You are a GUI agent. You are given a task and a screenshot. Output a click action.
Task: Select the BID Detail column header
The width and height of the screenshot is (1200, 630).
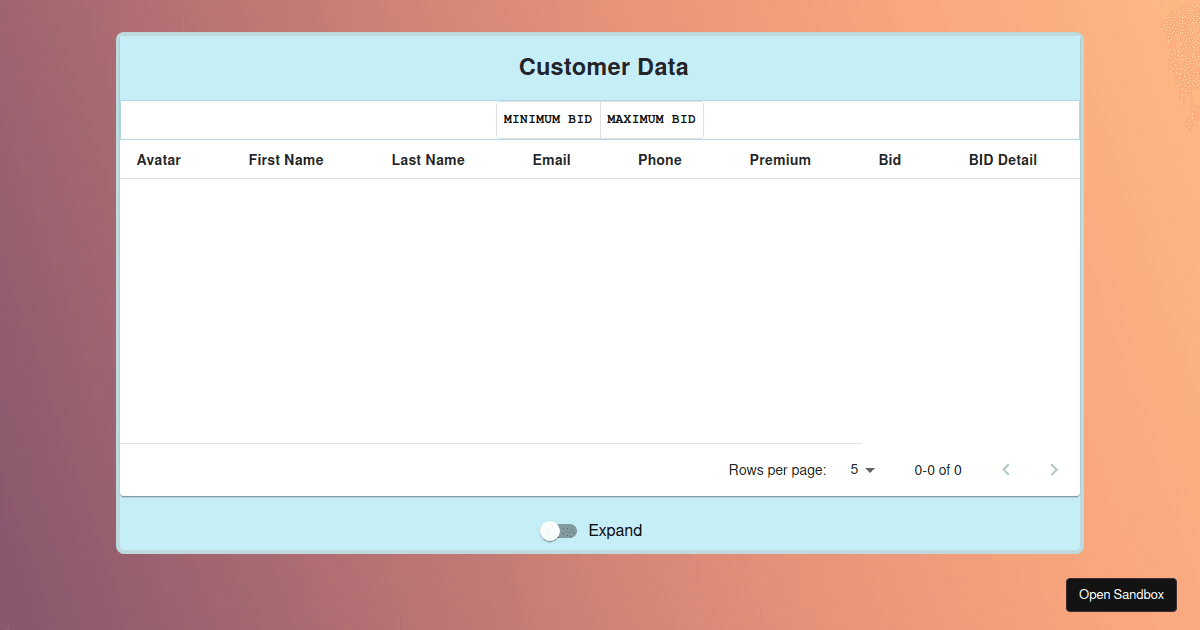click(1002, 159)
